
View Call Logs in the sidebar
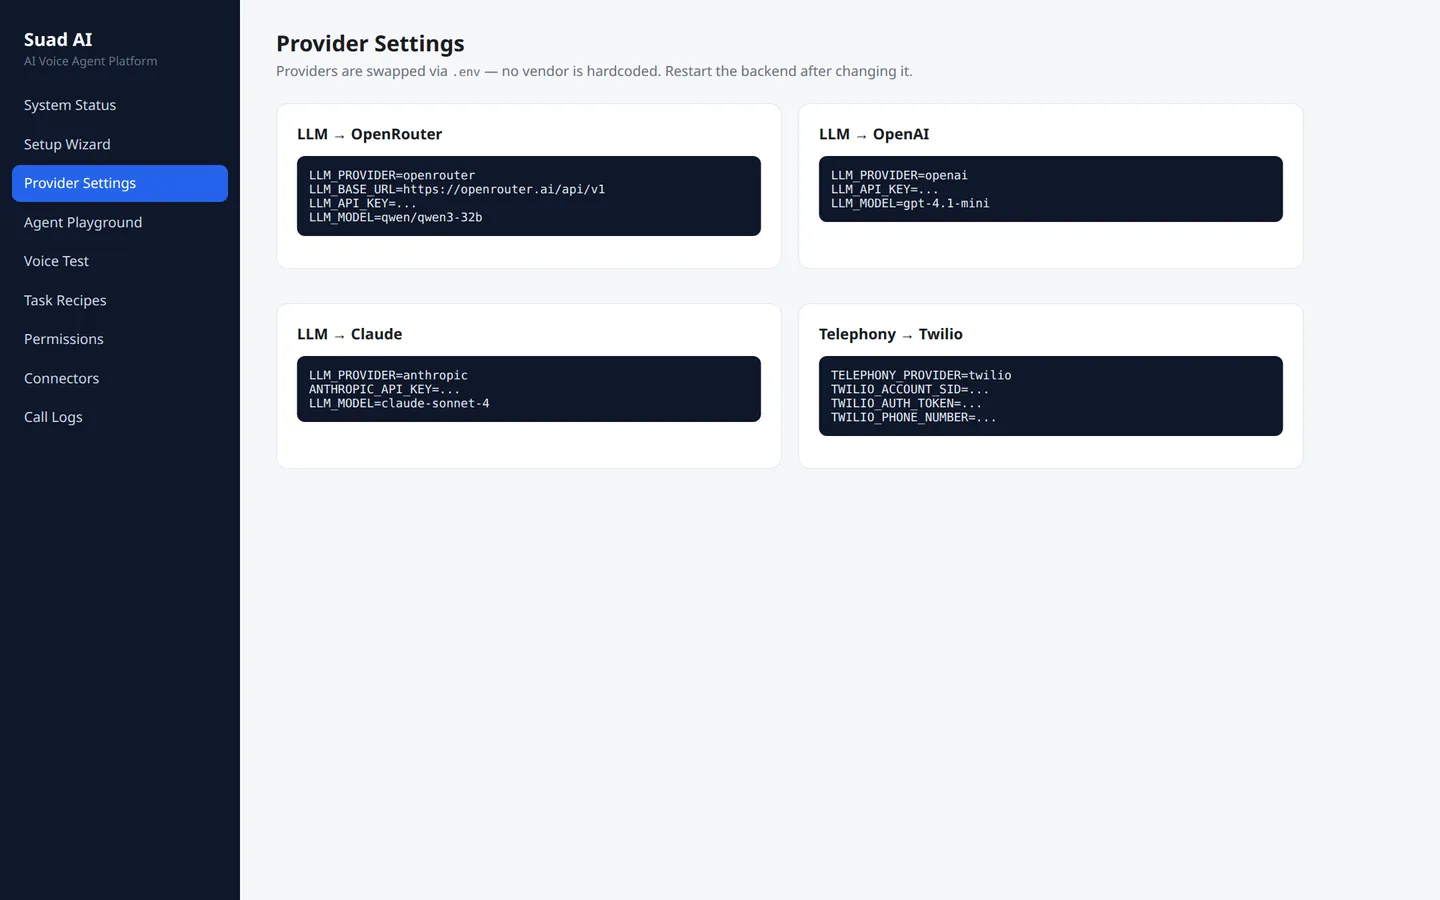tap(120, 417)
